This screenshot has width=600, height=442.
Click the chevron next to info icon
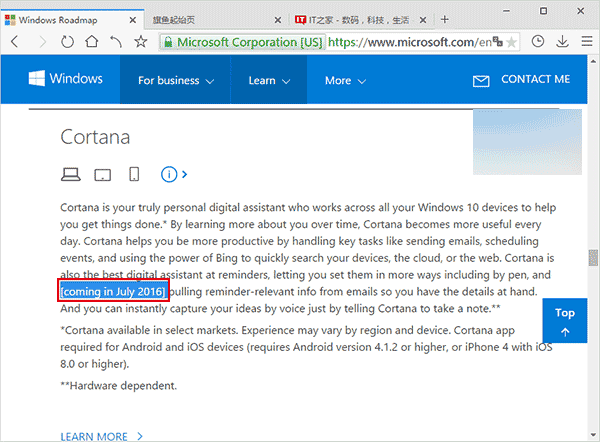[x=184, y=175]
